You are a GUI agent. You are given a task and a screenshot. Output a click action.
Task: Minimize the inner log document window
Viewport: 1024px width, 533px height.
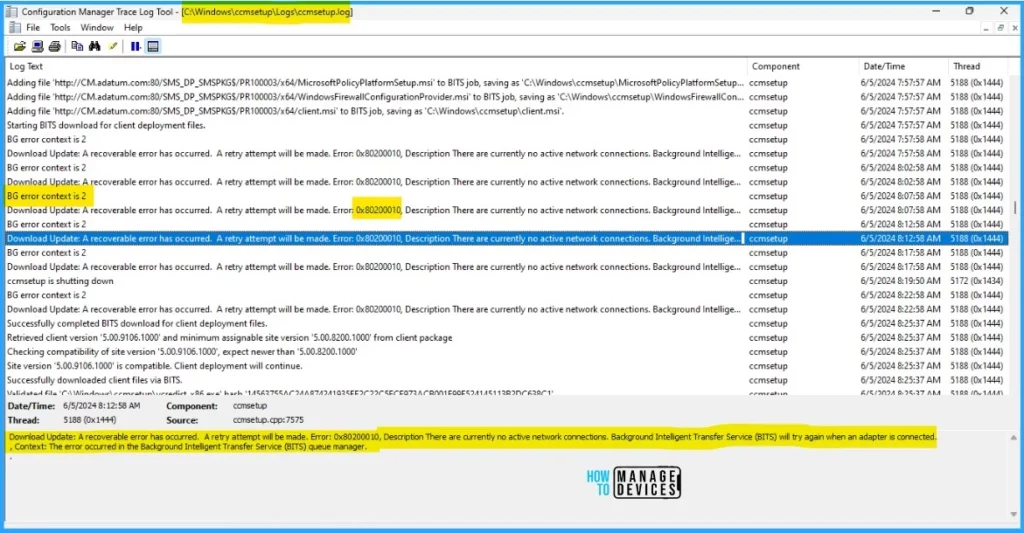(x=986, y=28)
